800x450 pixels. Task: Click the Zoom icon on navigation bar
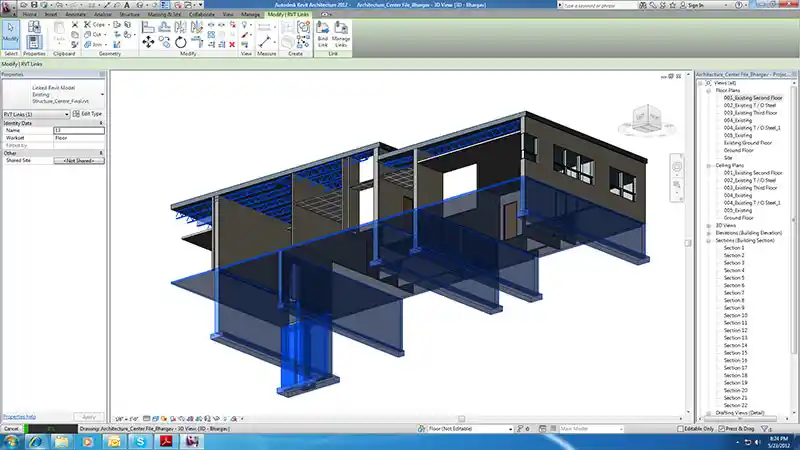click(x=677, y=184)
